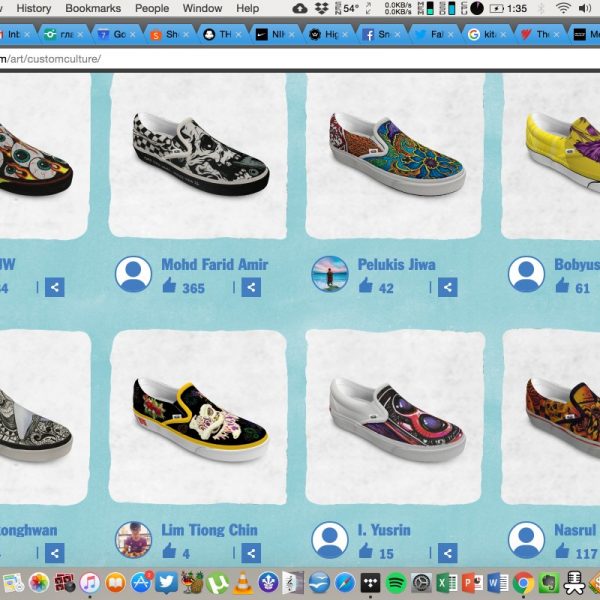The width and height of the screenshot is (600, 600).
Task: Open the Wi-Fi status menu
Action: (564, 8)
